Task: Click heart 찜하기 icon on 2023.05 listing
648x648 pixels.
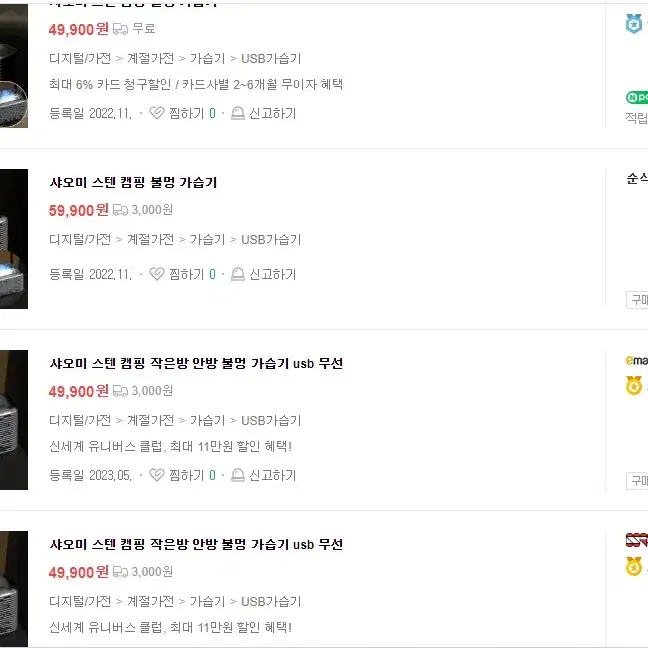Action: [x=157, y=474]
